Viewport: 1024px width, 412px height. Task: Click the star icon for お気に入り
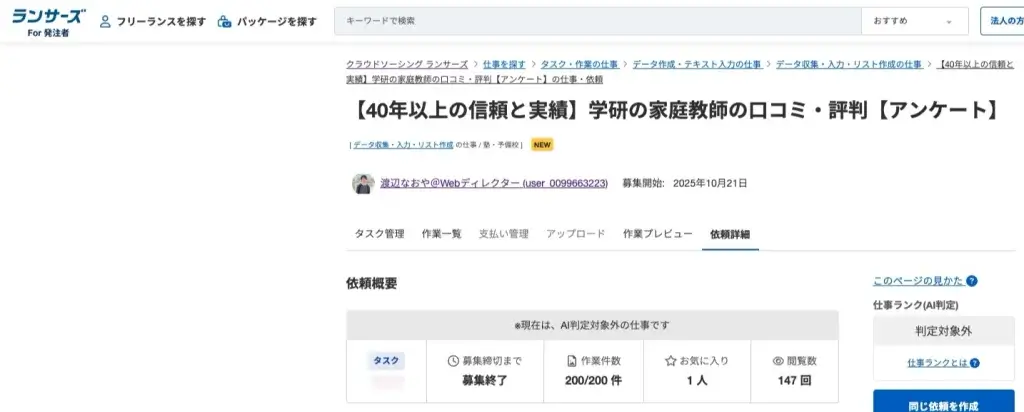[671, 360]
